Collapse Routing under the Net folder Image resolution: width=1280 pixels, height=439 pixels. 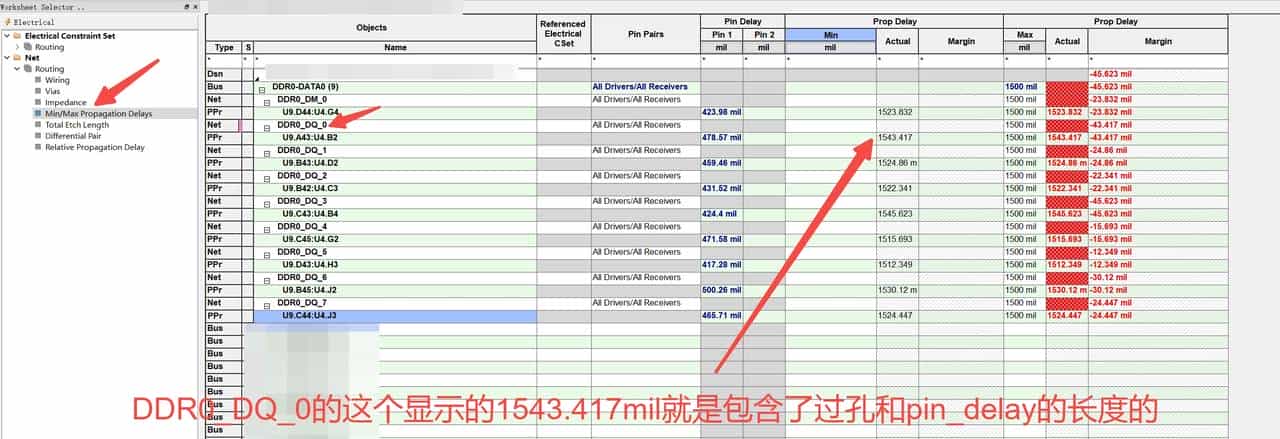click(x=17, y=69)
